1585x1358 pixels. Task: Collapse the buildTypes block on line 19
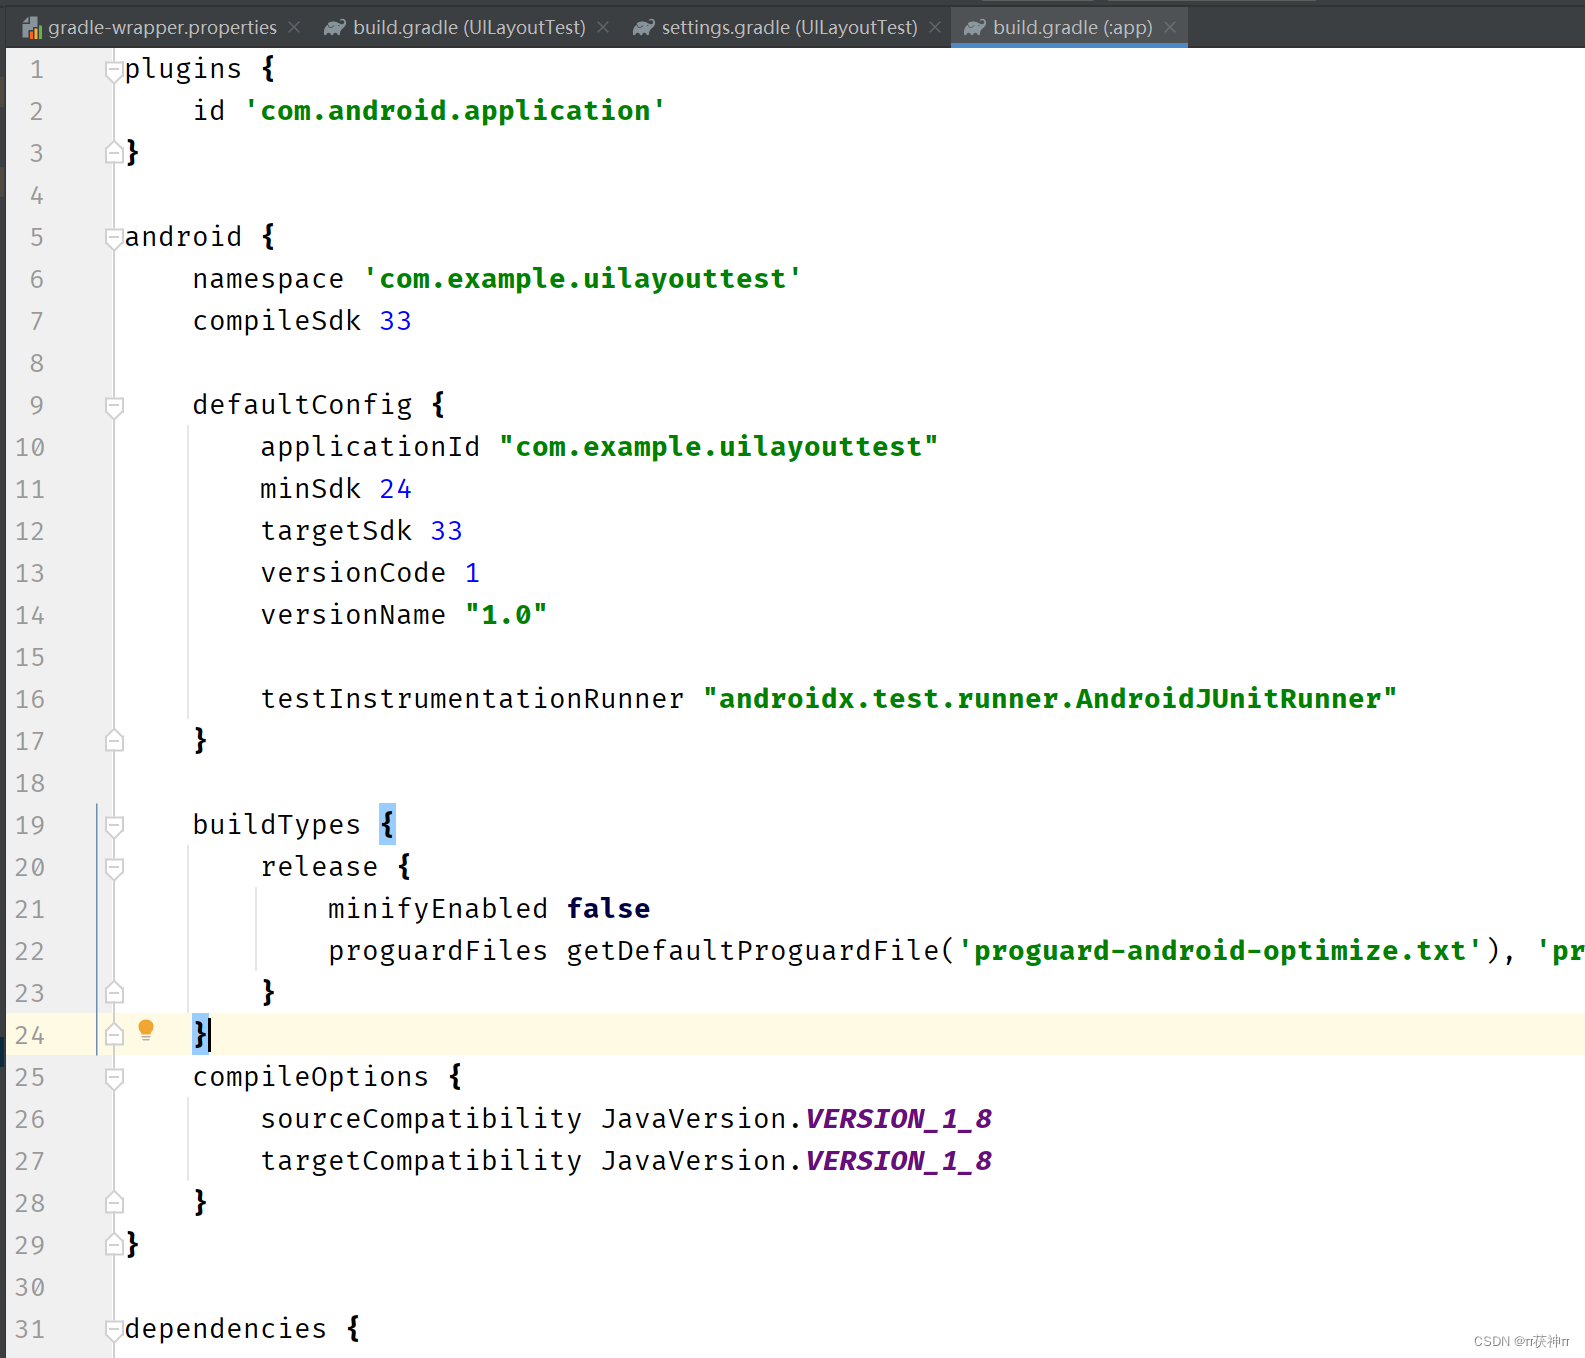point(114,826)
